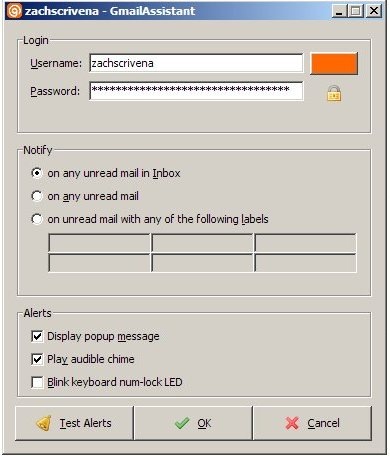Screen dimensions: 390x456
Task: Focus the Password input field
Action: [196, 91]
